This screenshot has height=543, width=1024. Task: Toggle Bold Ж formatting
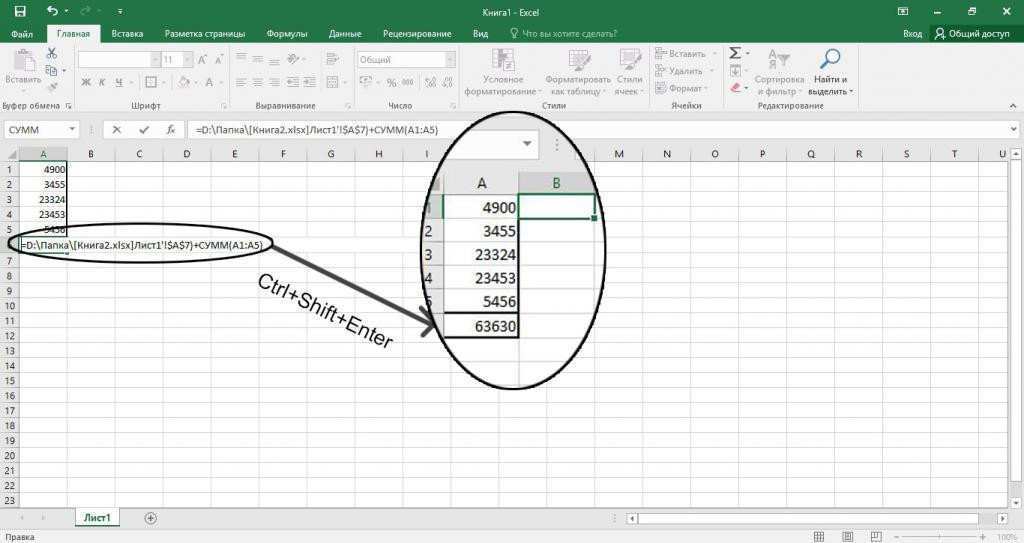pyautogui.click(x=85, y=83)
